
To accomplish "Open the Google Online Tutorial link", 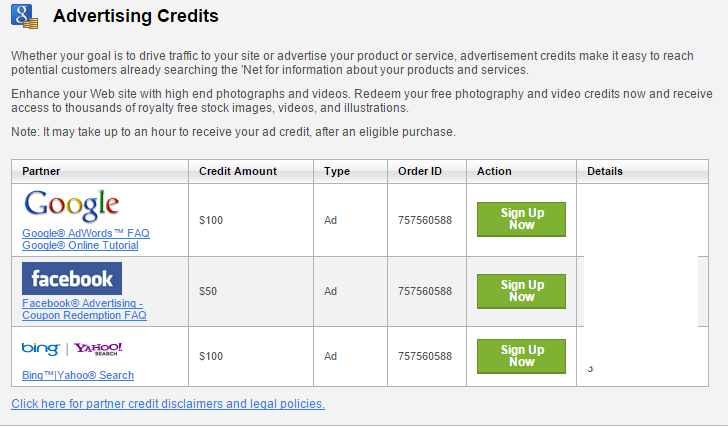I will [x=80, y=245].
